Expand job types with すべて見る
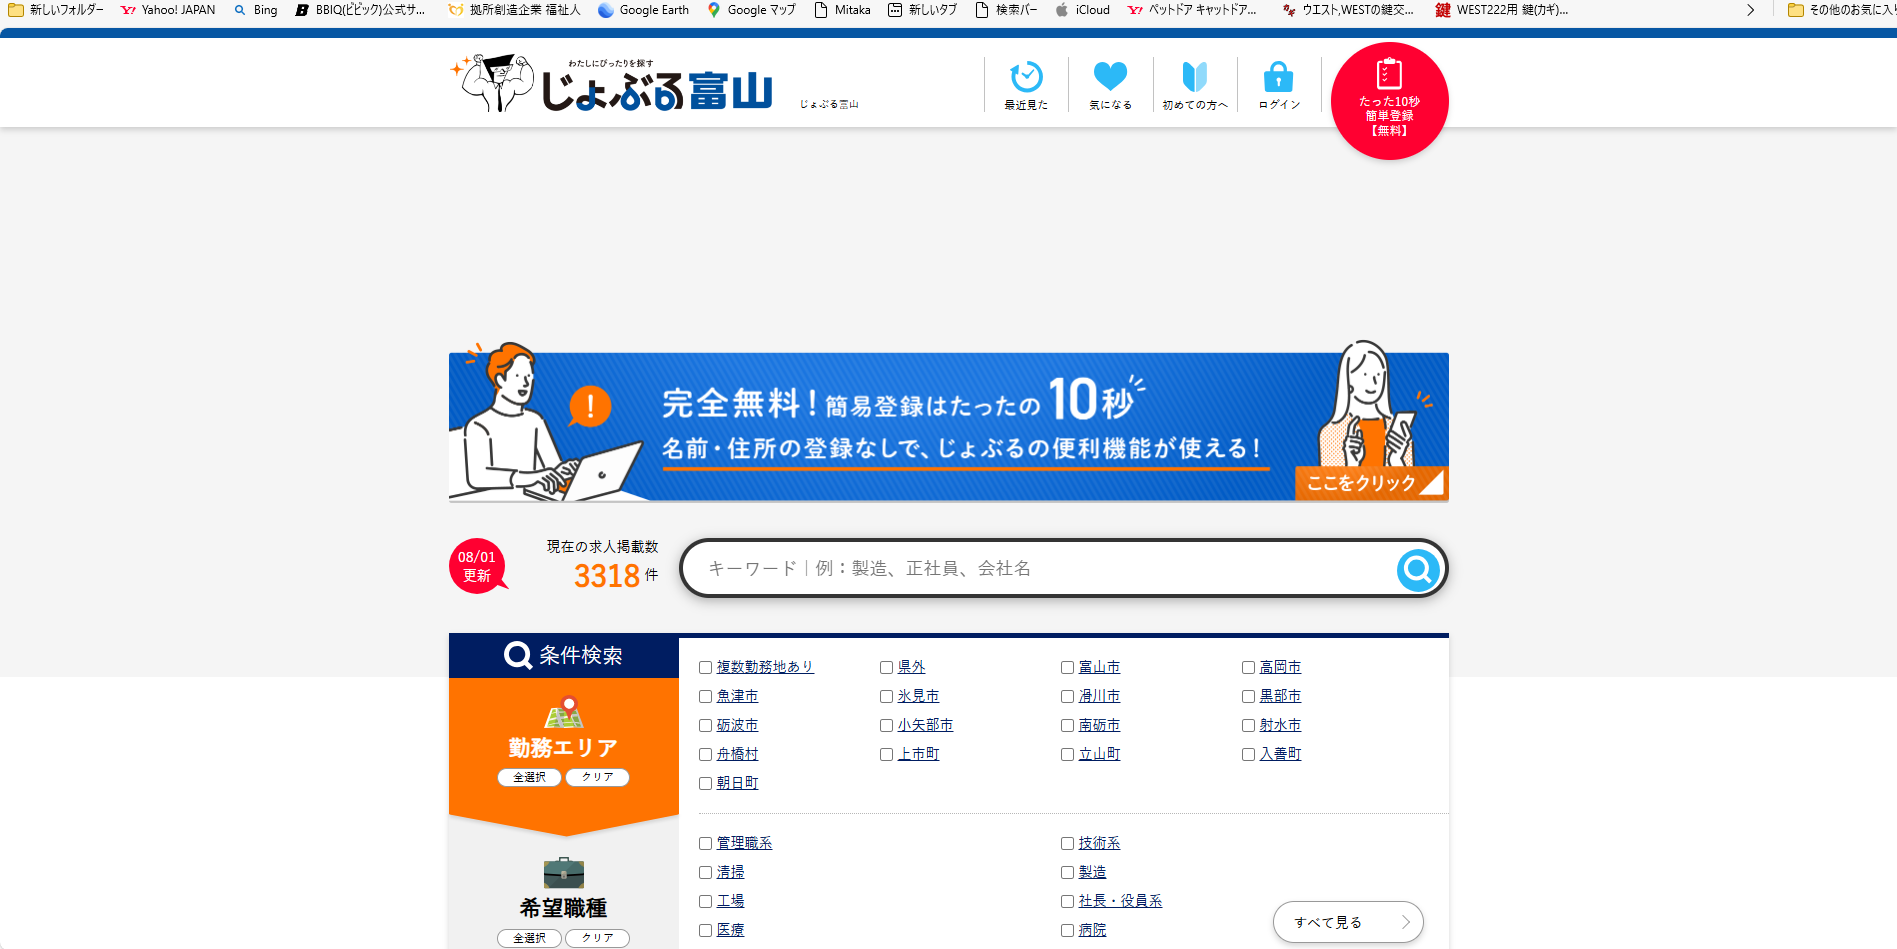This screenshot has height=949, width=1897. pyautogui.click(x=1347, y=922)
